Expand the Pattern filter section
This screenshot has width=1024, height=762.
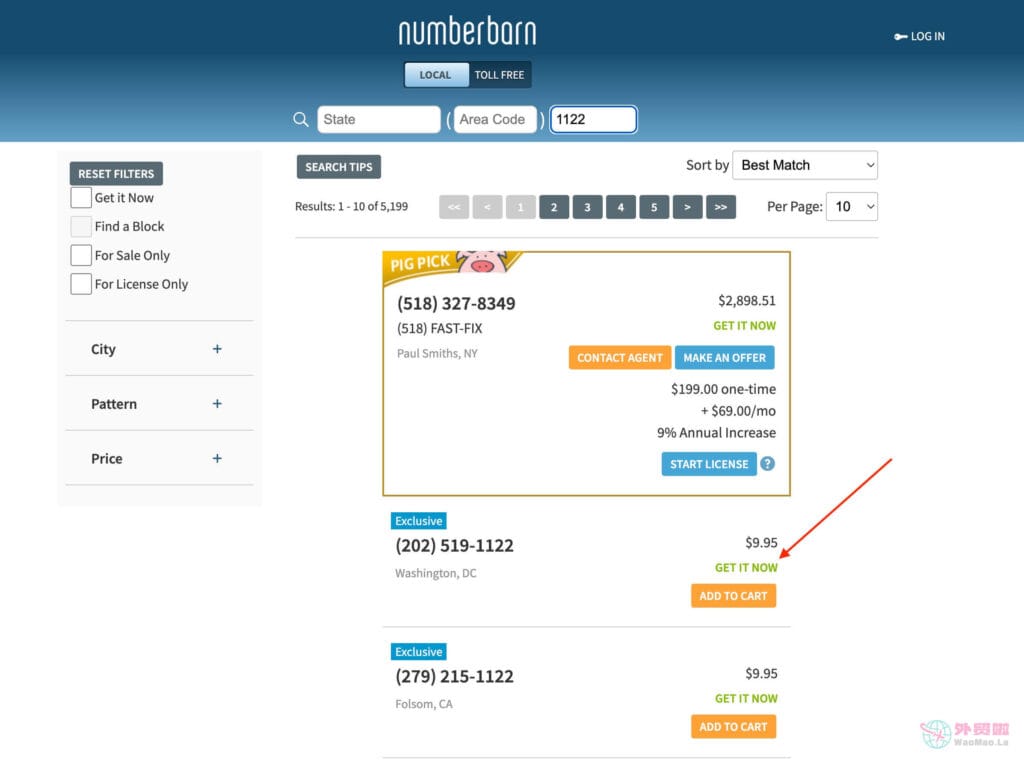[x=217, y=404]
